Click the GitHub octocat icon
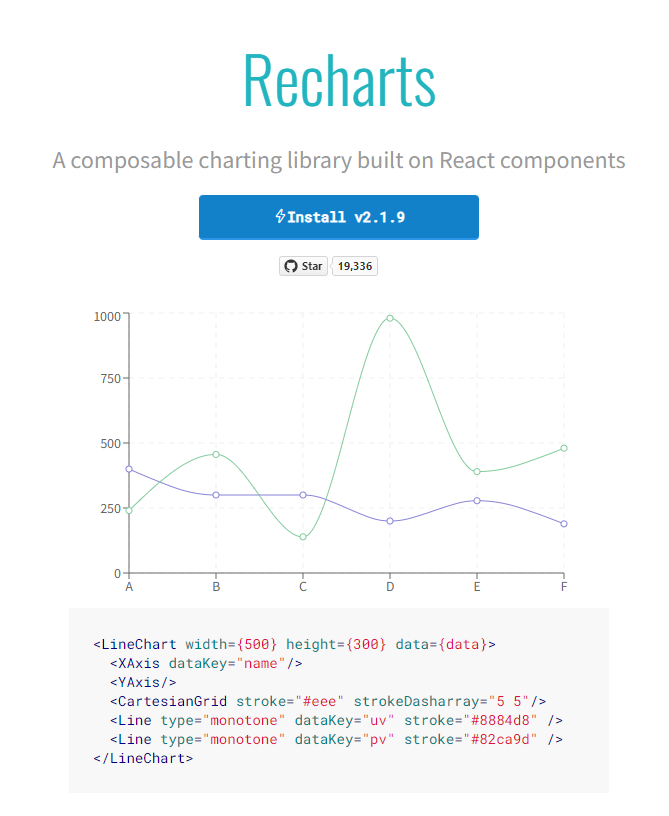 291,266
